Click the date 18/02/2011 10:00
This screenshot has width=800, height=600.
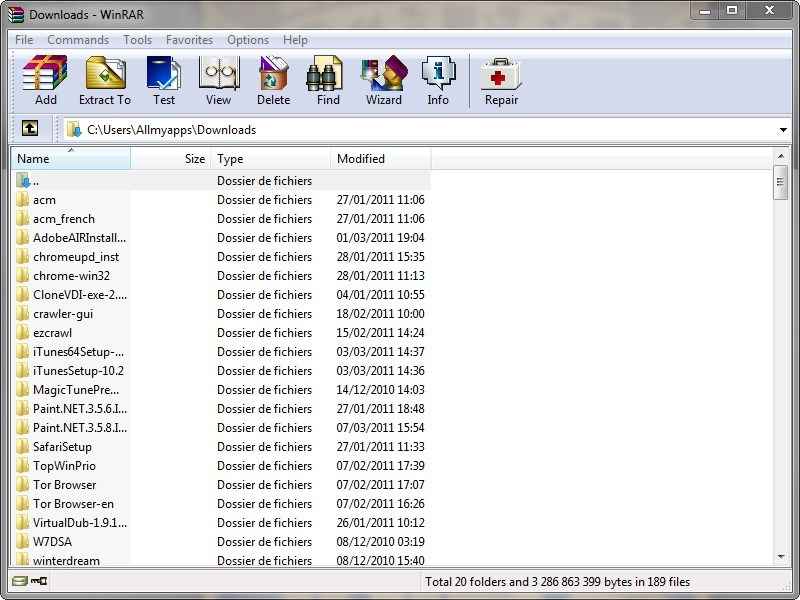(x=380, y=314)
